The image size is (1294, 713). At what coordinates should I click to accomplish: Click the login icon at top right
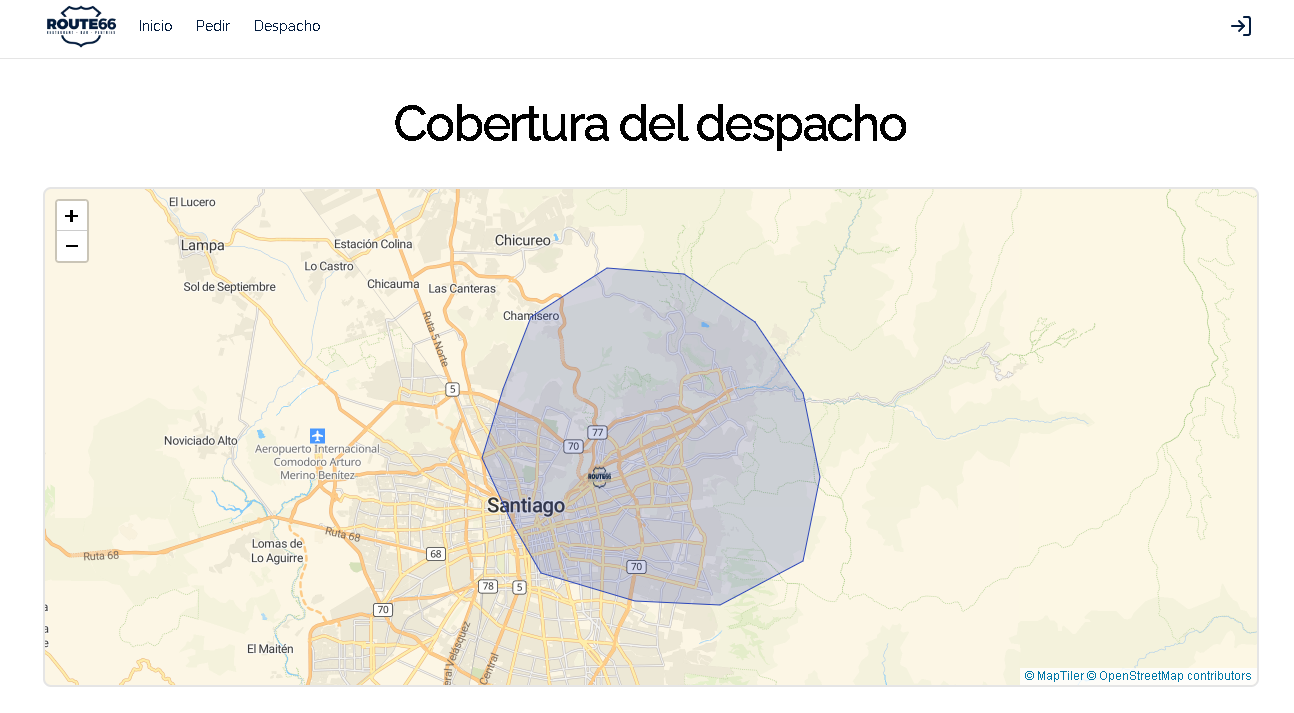click(x=1240, y=26)
